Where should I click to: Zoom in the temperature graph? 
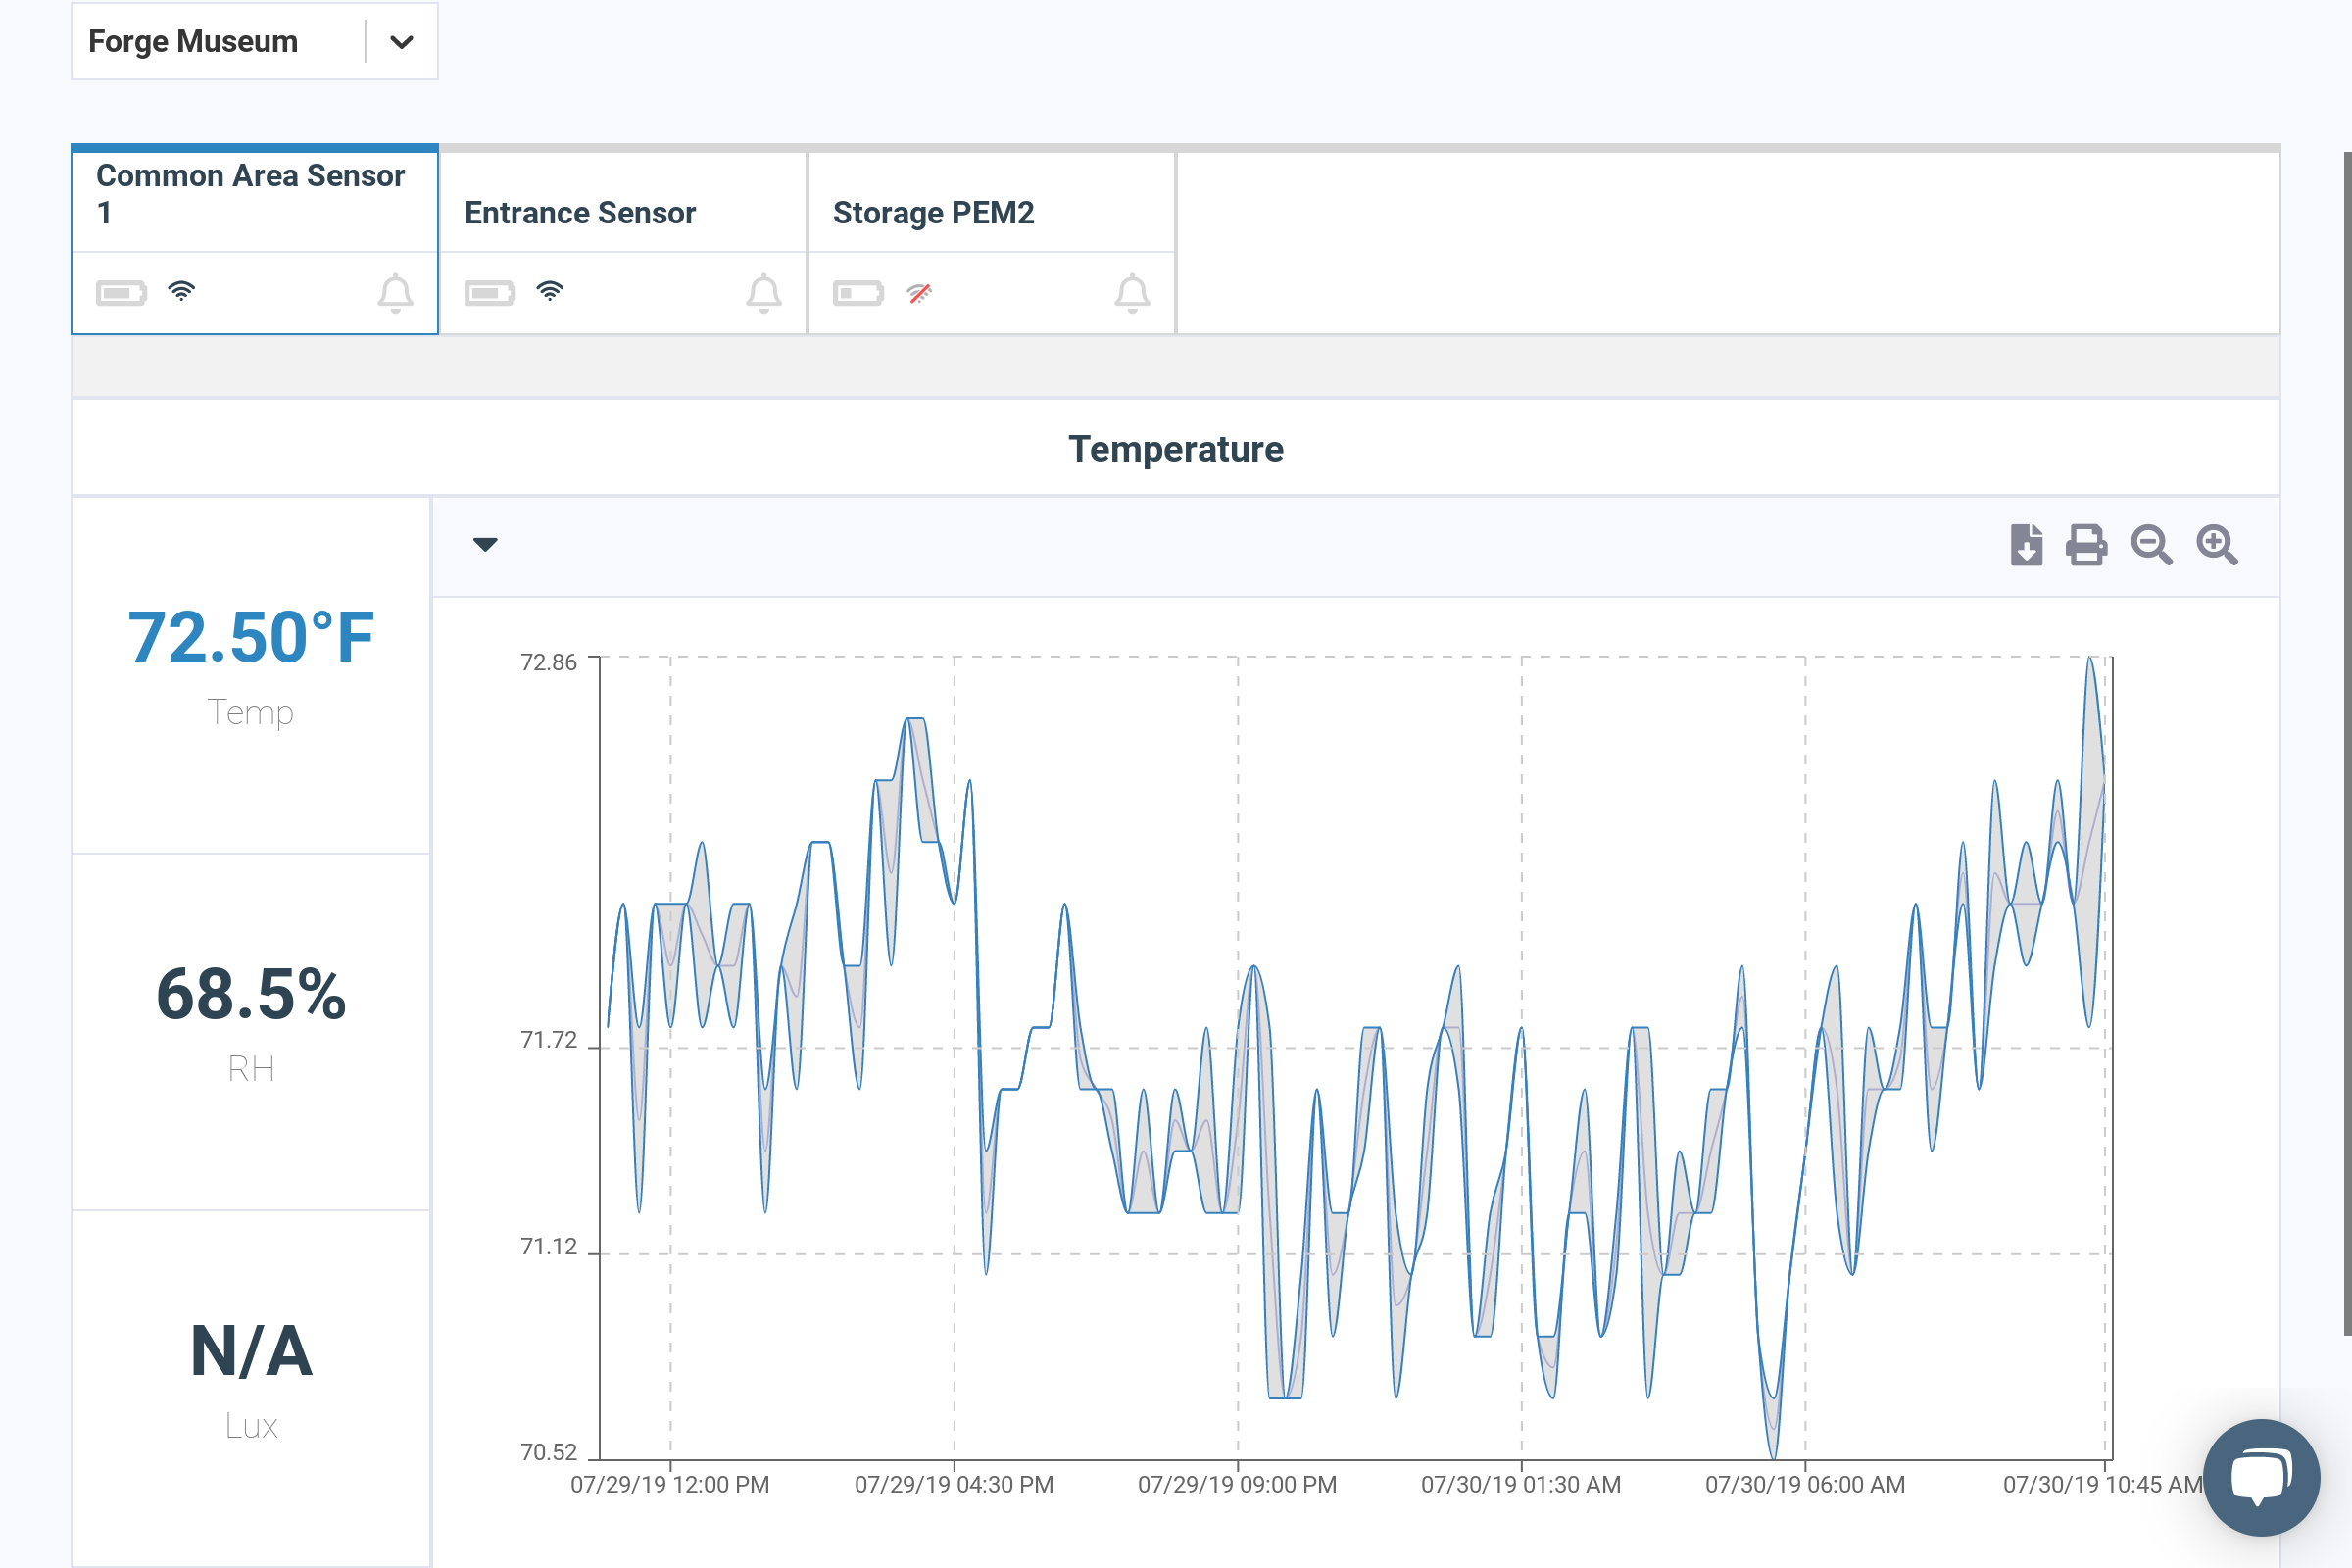coord(2216,545)
